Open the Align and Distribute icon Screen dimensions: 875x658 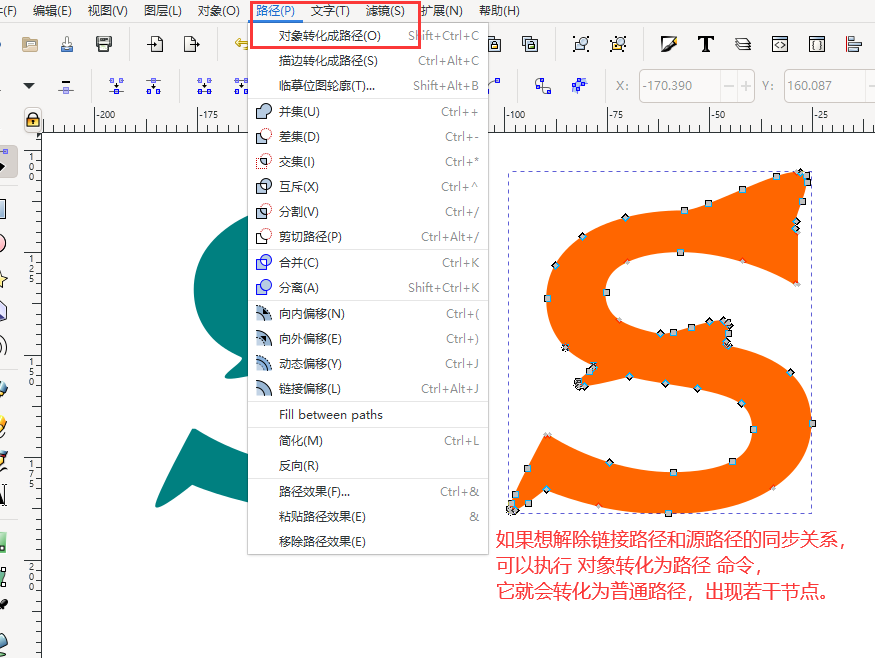tap(854, 44)
